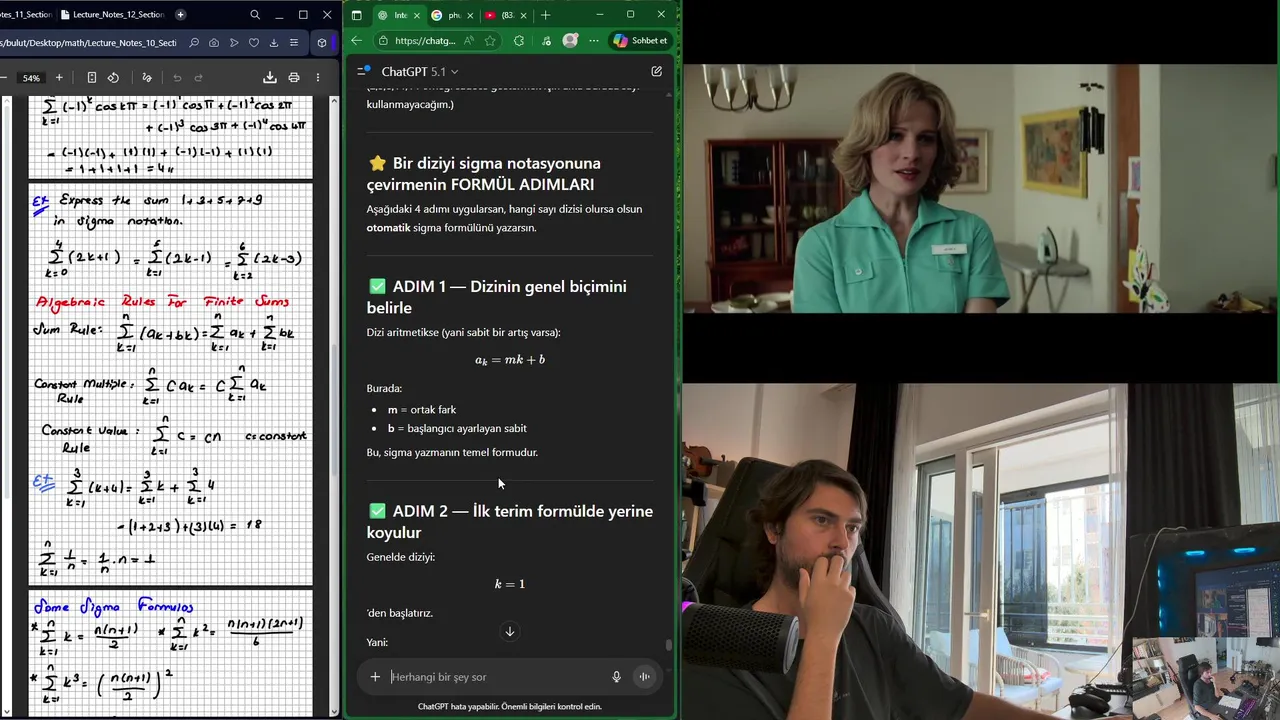Image resolution: width=1280 pixels, height=720 pixels.
Task: Zoom out the PDF with the minus button
Action: (x=4, y=77)
